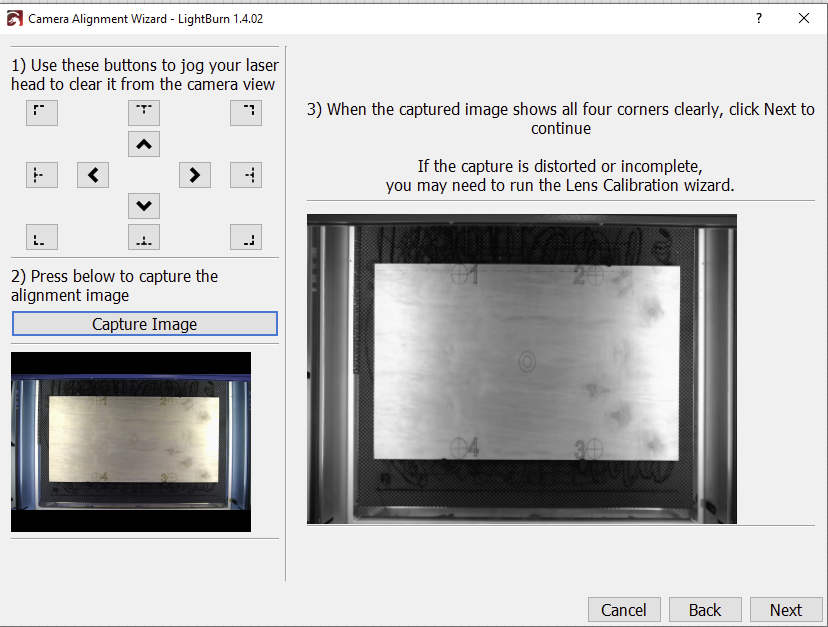This screenshot has height=627, width=828.
Task: Jog laser to top-center position
Action: [x=144, y=113]
